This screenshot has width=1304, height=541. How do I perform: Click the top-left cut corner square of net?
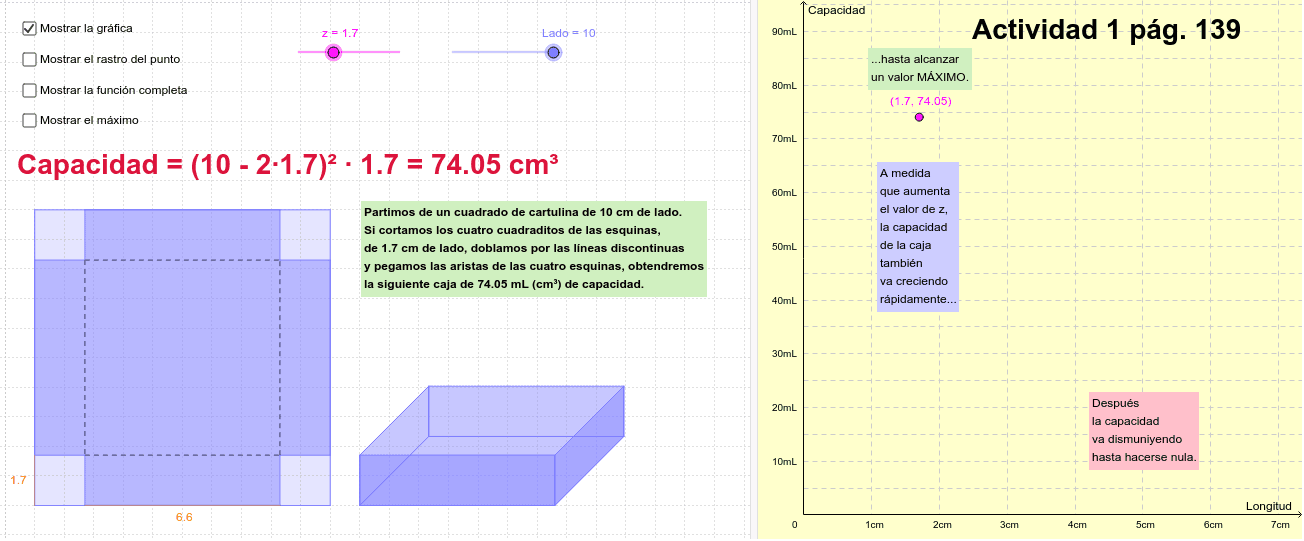tap(60, 235)
